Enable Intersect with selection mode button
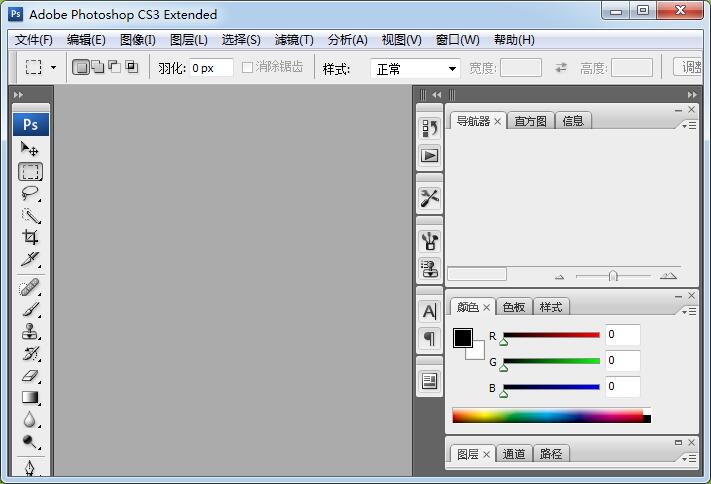Viewport: 711px width, 484px height. [131, 68]
